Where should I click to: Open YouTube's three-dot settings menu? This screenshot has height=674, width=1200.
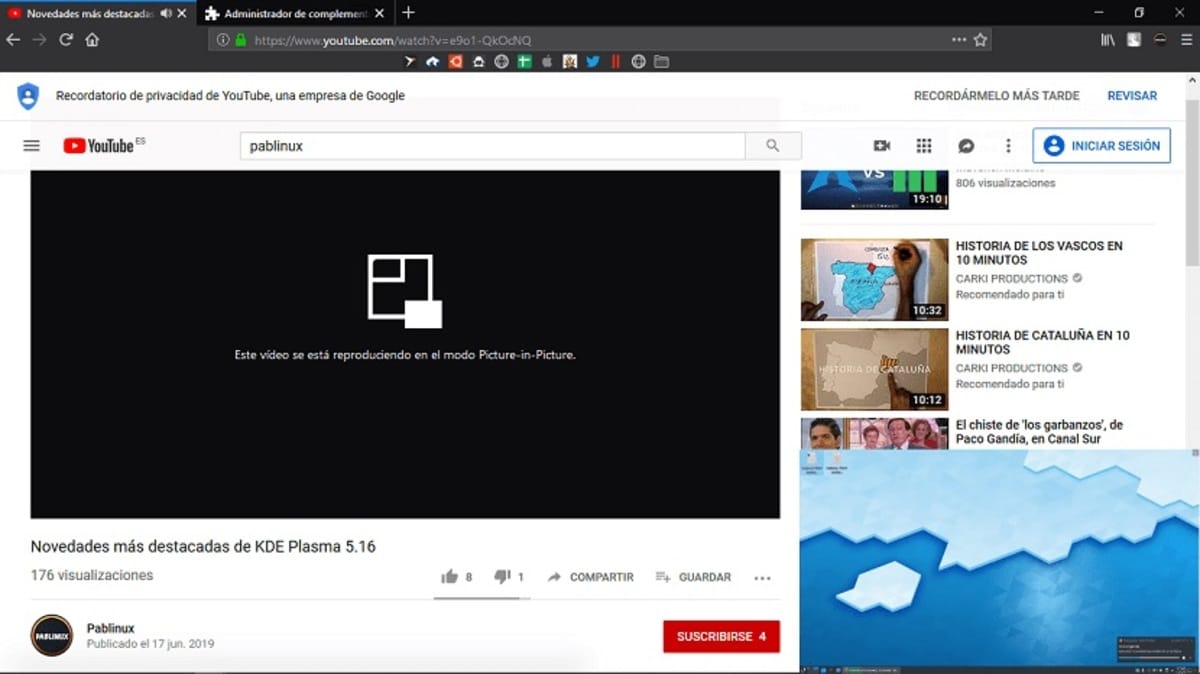coord(1007,145)
